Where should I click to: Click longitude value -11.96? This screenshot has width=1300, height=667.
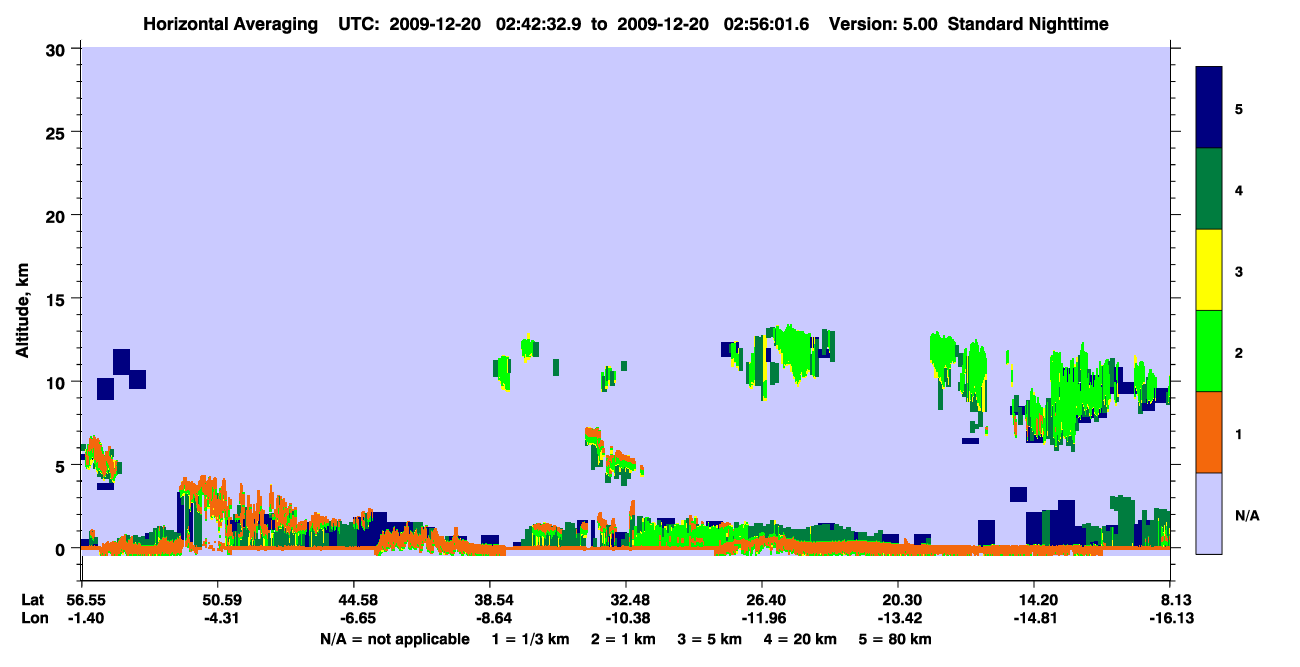click(762, 619)
